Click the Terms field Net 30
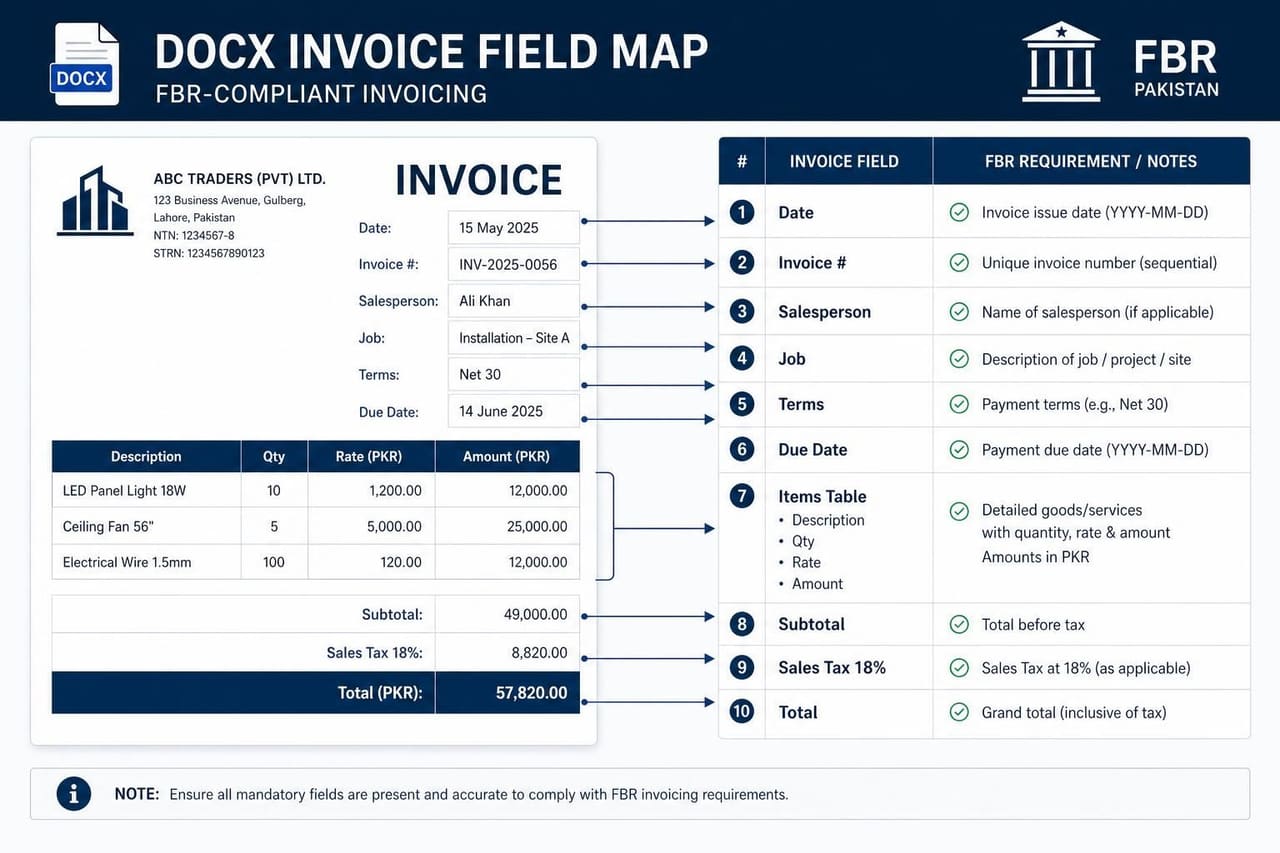Image resolution: width=1280 pixels, height=853 pixels. pyautogui.click(x=514, y=374)
